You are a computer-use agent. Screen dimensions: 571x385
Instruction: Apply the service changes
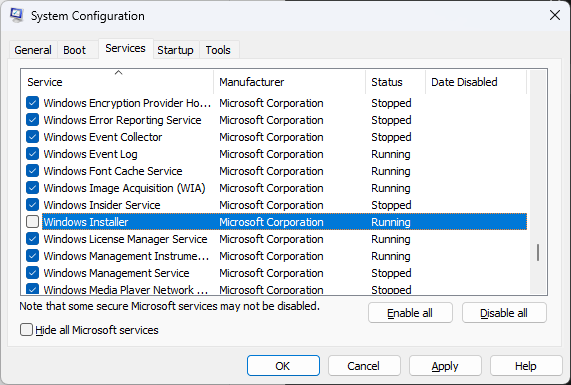pyautogui.click(x=445, y=366)
